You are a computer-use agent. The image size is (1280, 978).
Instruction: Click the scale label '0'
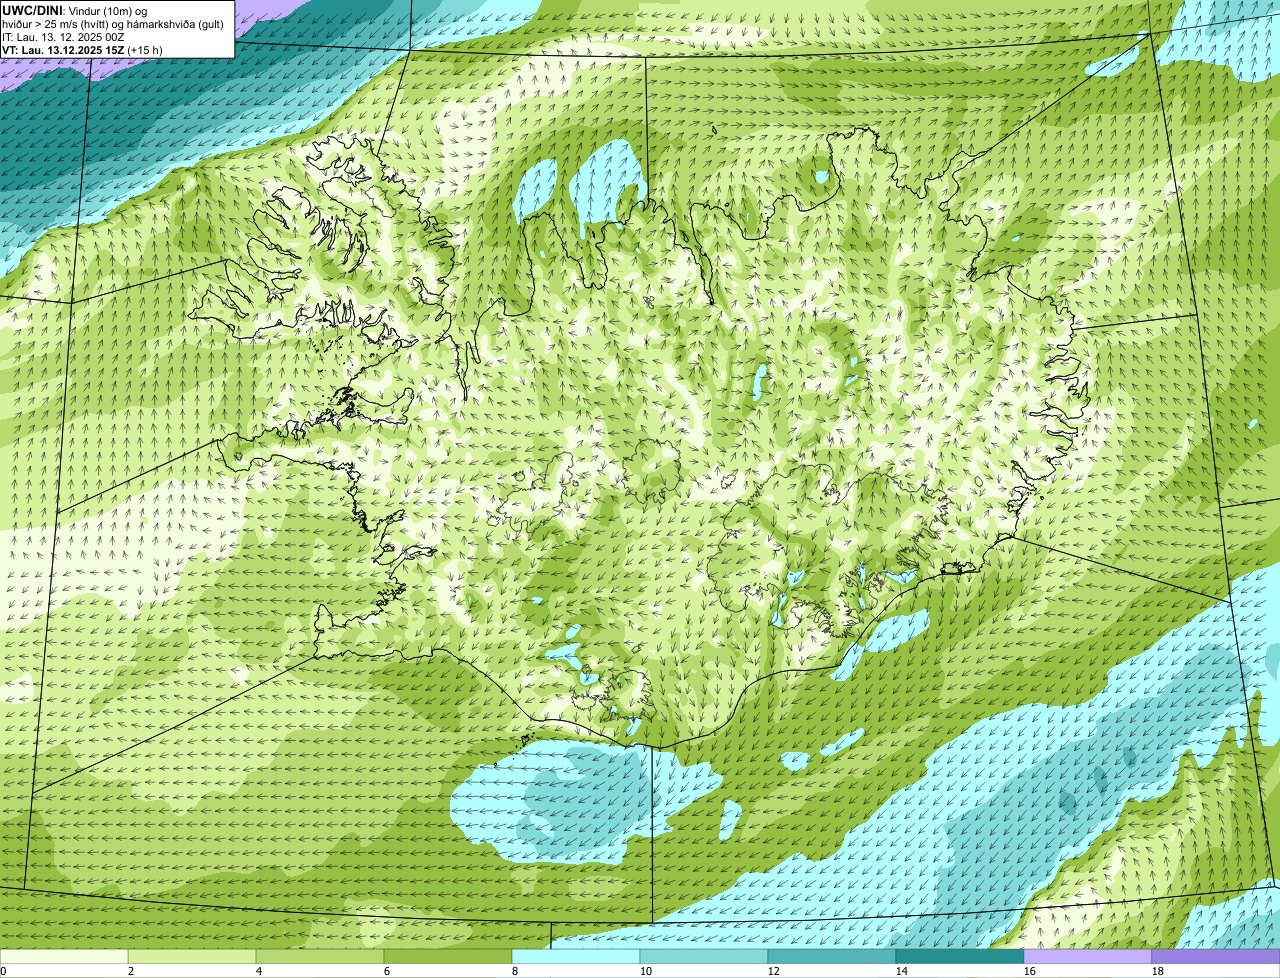click(3, 971)
